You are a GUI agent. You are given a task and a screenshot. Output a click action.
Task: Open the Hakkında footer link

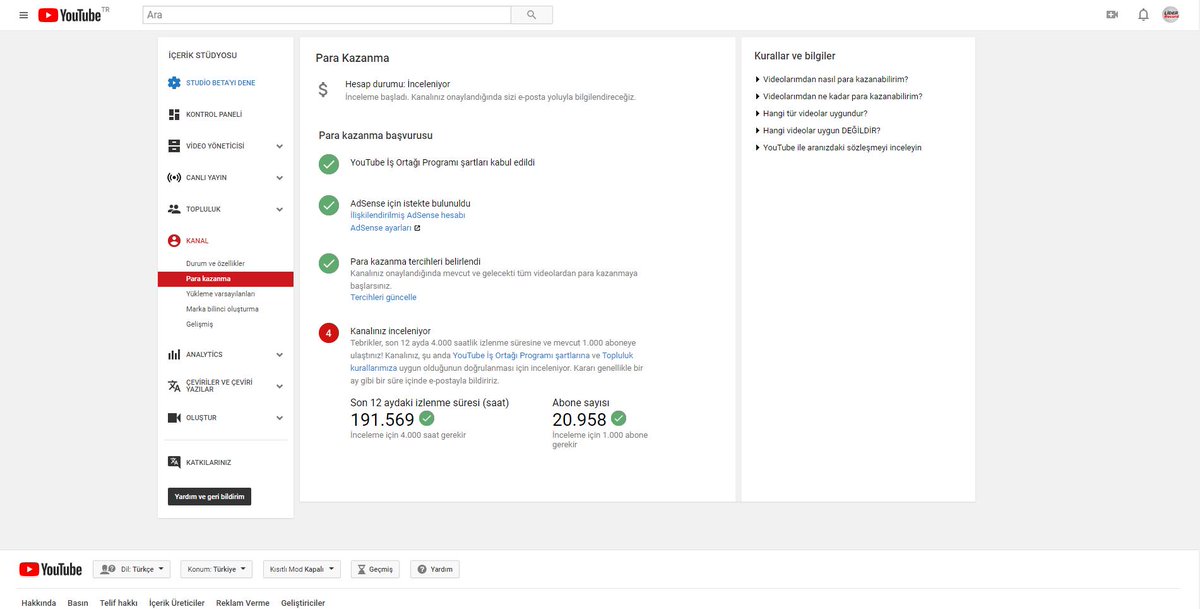pos(39,603)
